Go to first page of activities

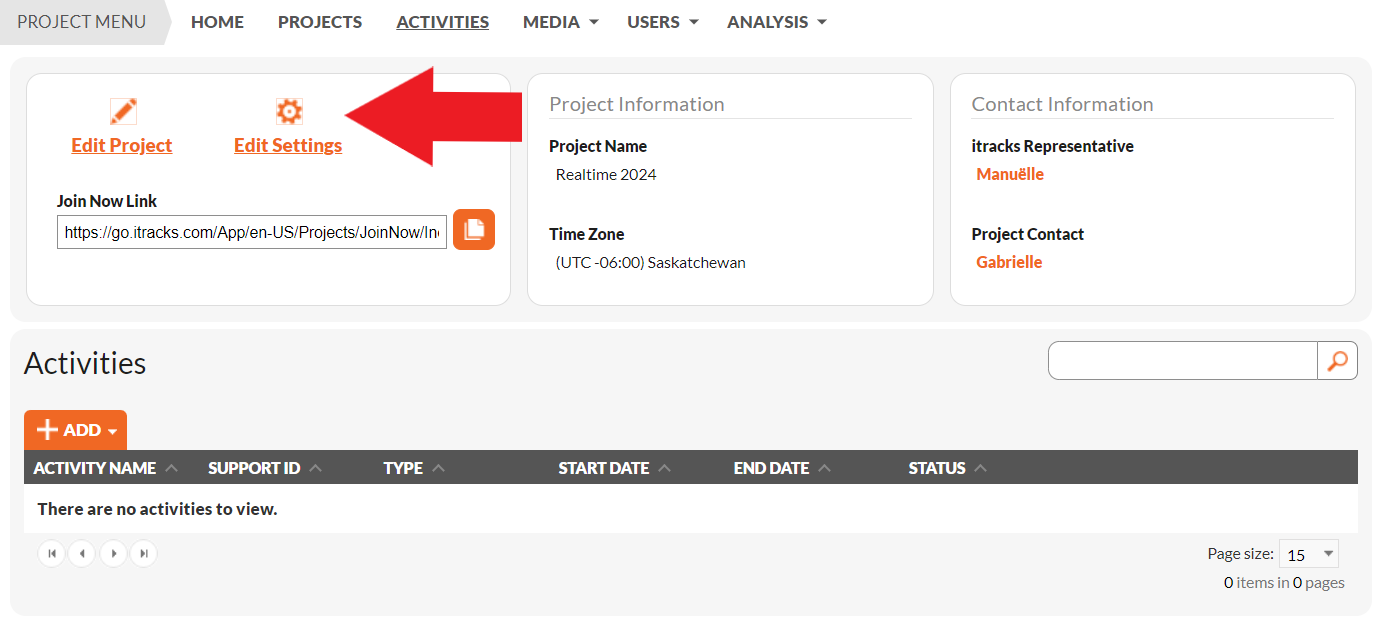click(52, 553)
